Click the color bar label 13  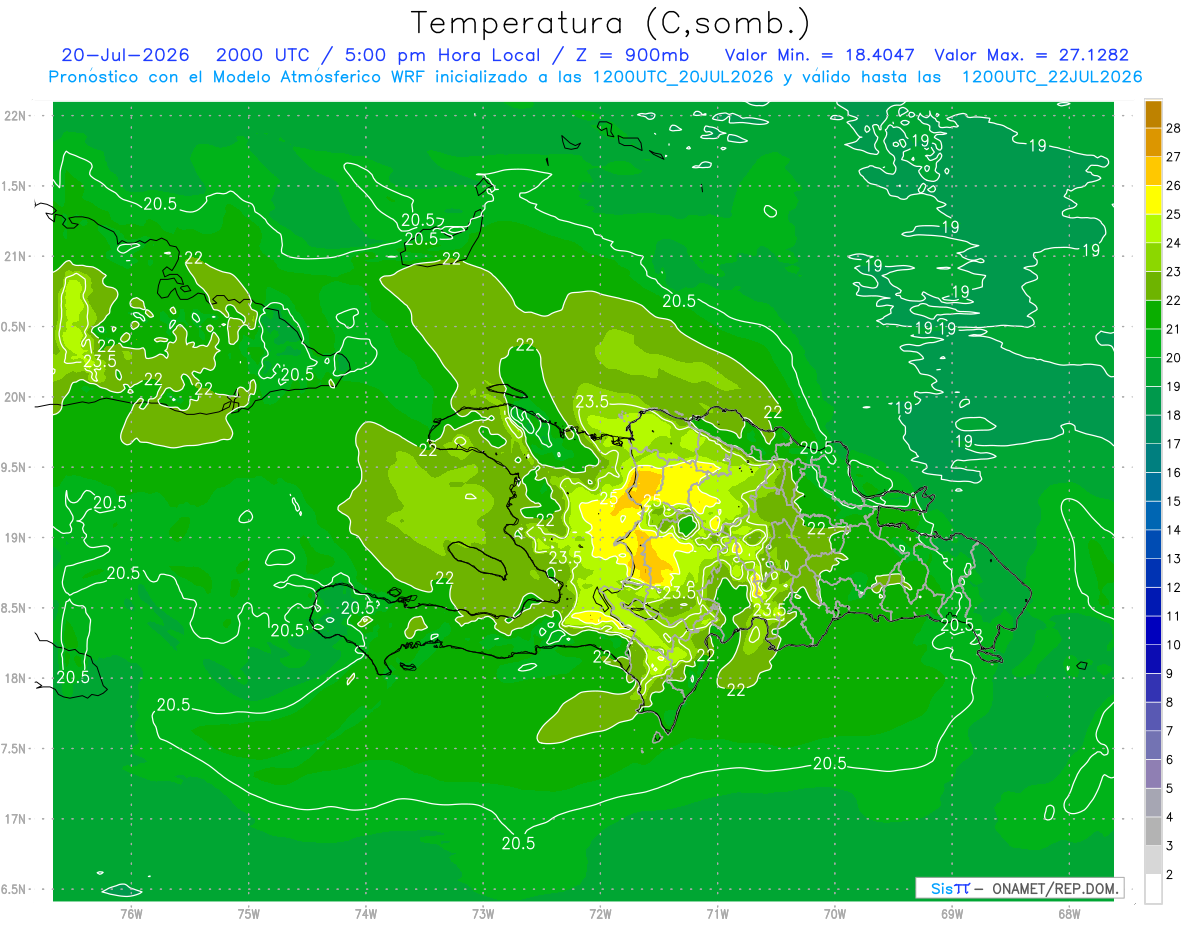tap(1173, 558)
